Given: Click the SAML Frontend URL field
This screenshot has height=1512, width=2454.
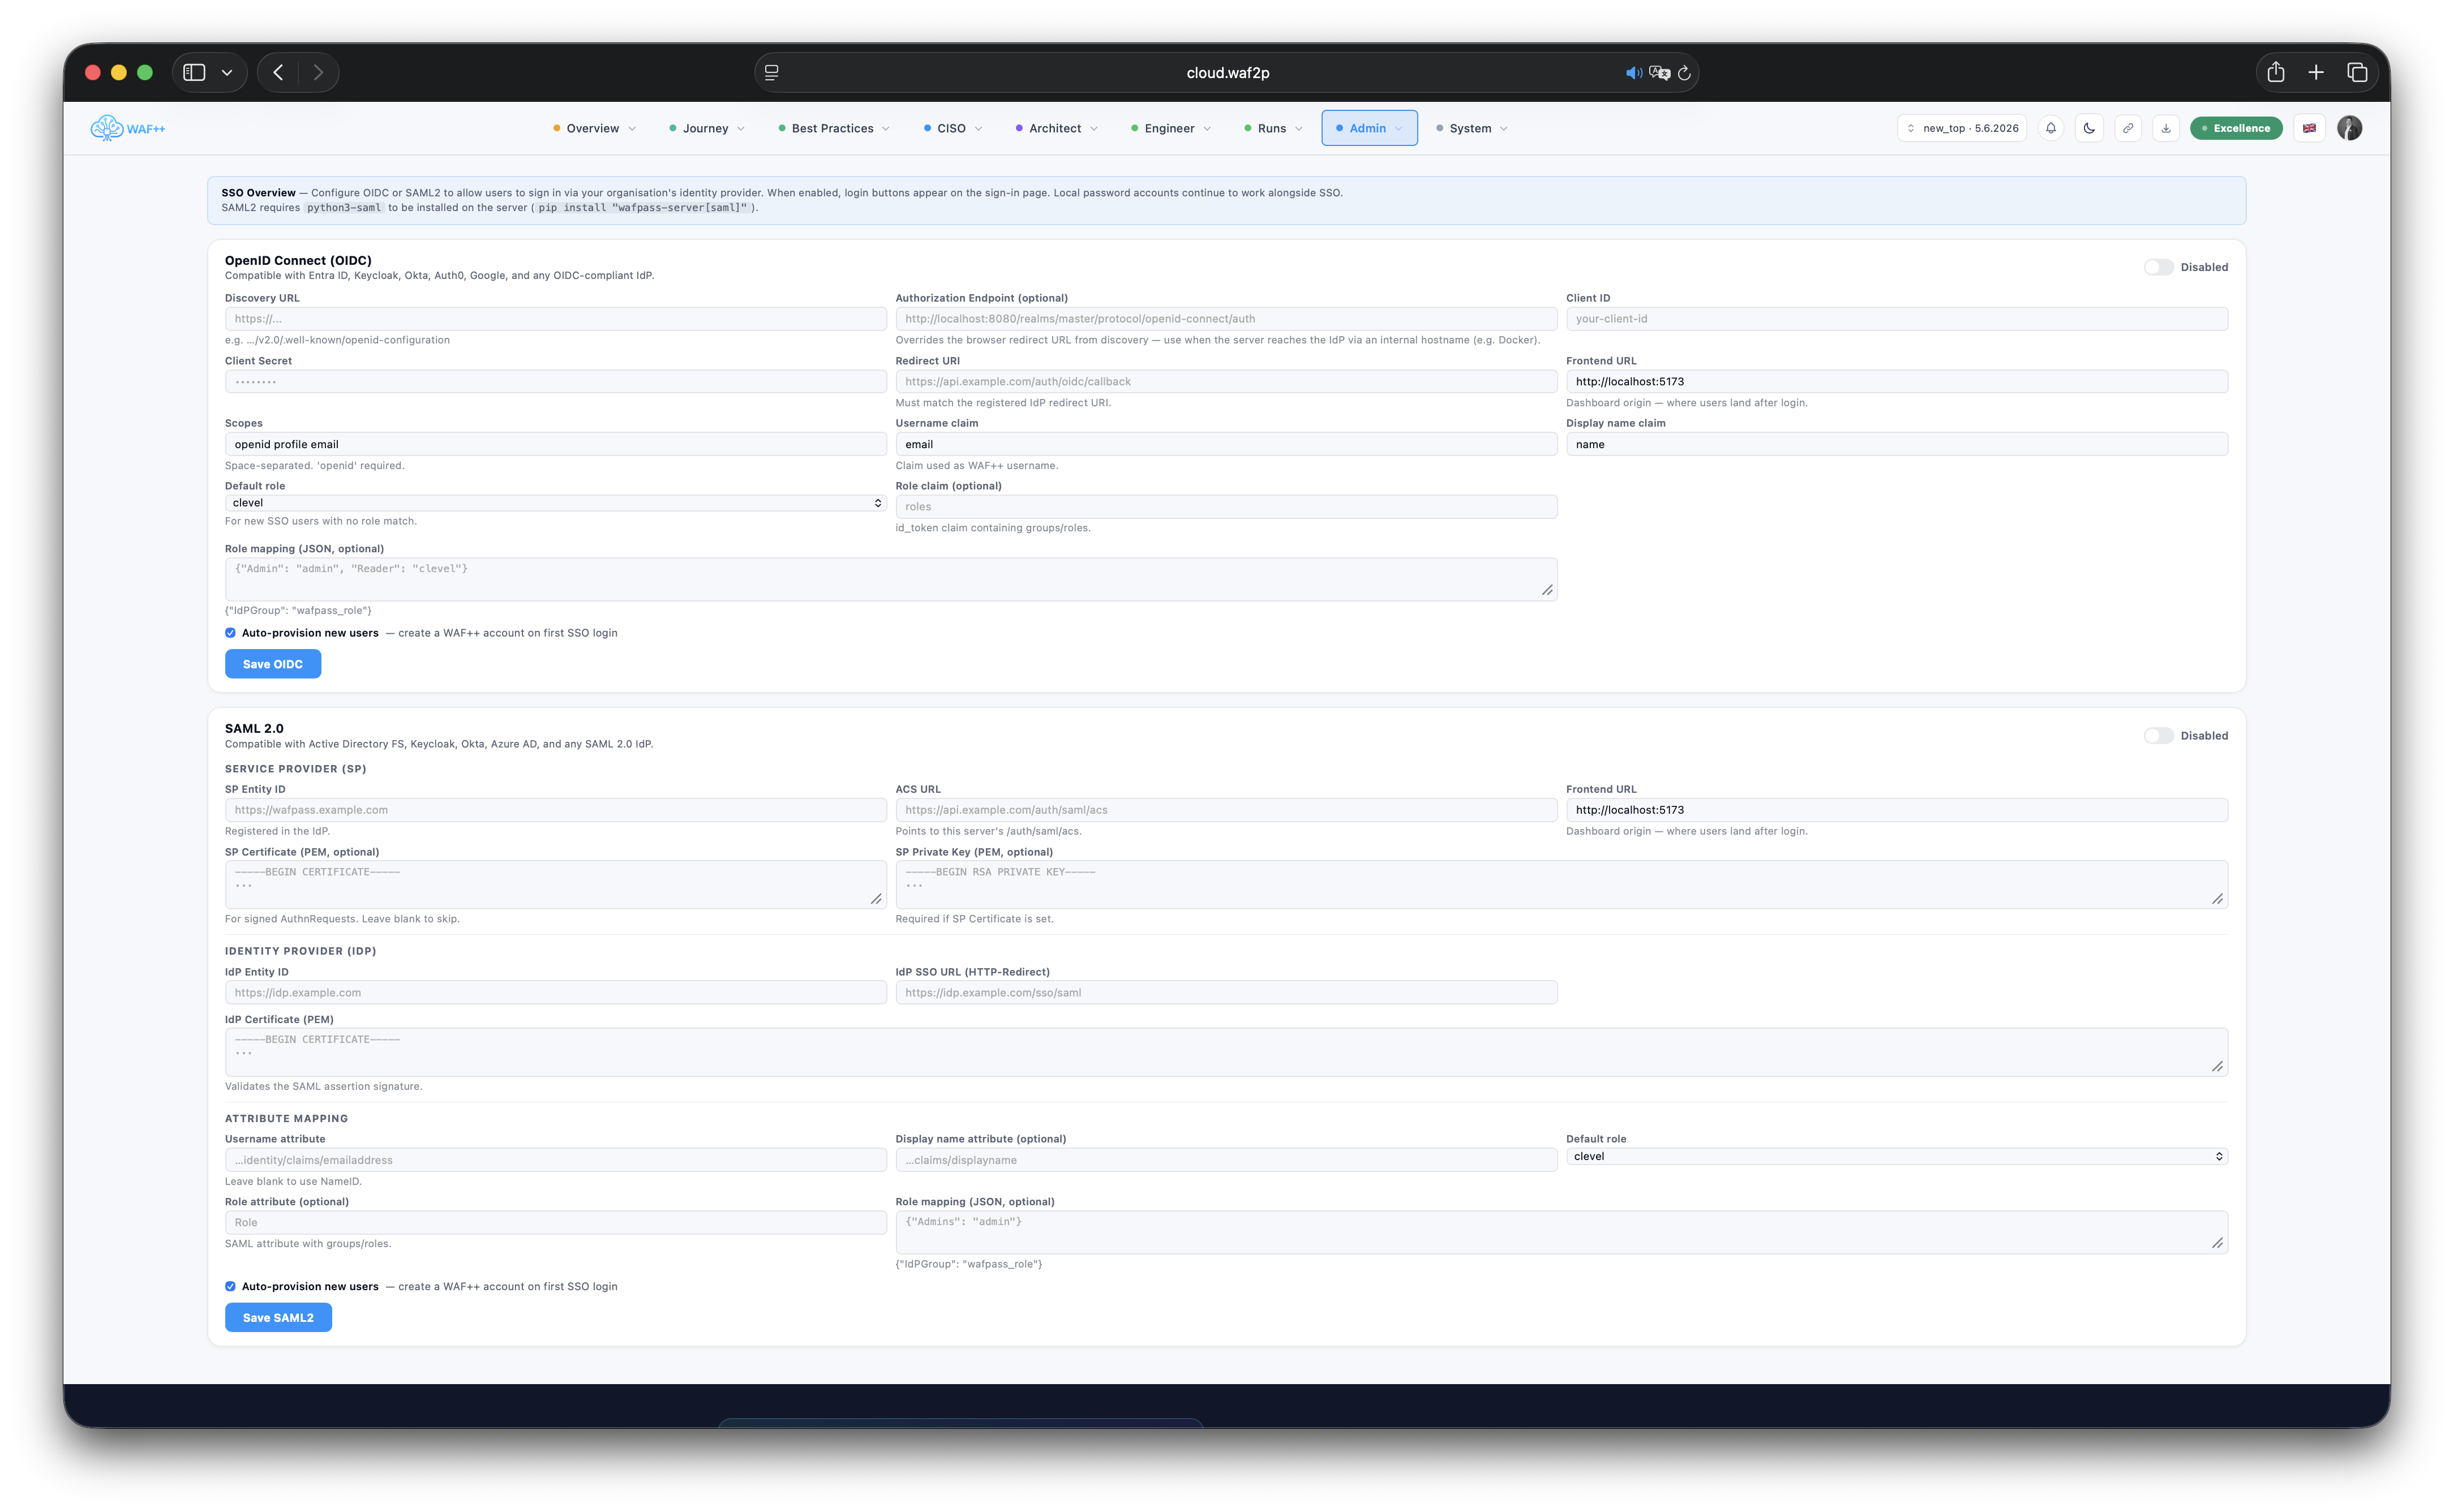Looking at the screenshot, I should [x=1897, y=810].
